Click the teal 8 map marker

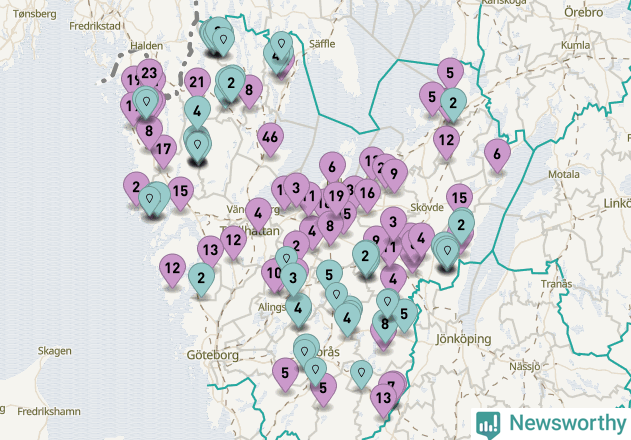[385, 326]
